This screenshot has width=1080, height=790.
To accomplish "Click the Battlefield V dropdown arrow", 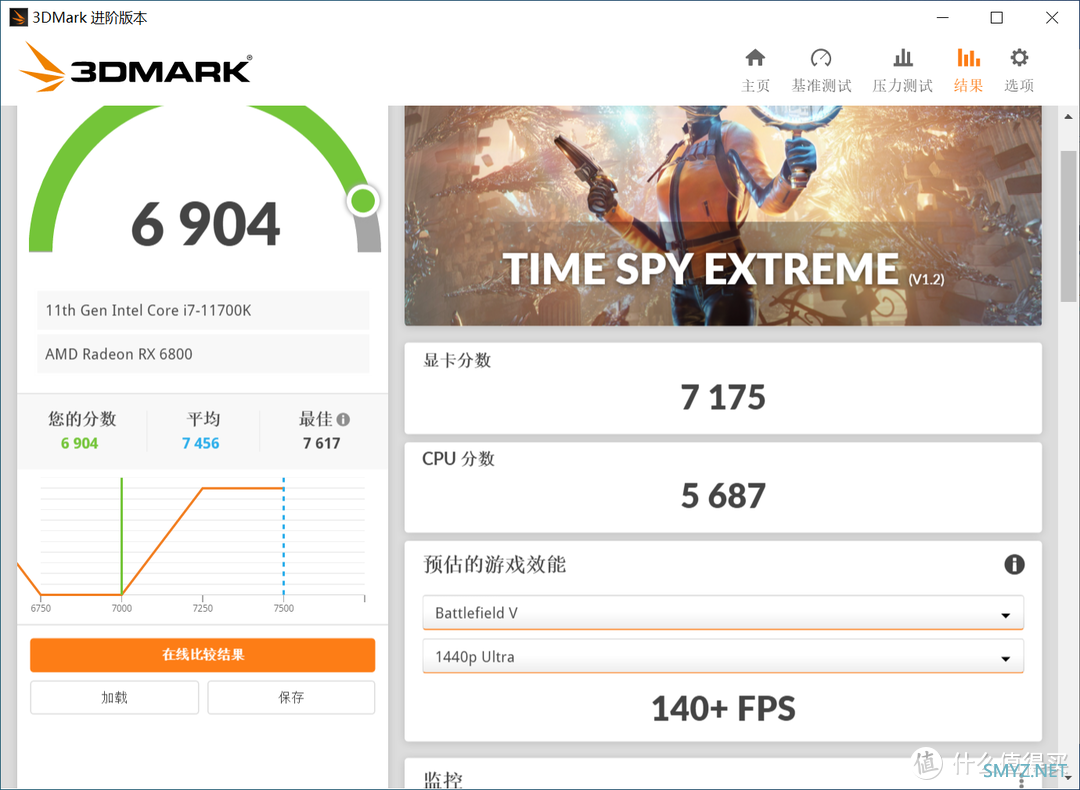I will pyautogui.click(x=1006, y=615).
